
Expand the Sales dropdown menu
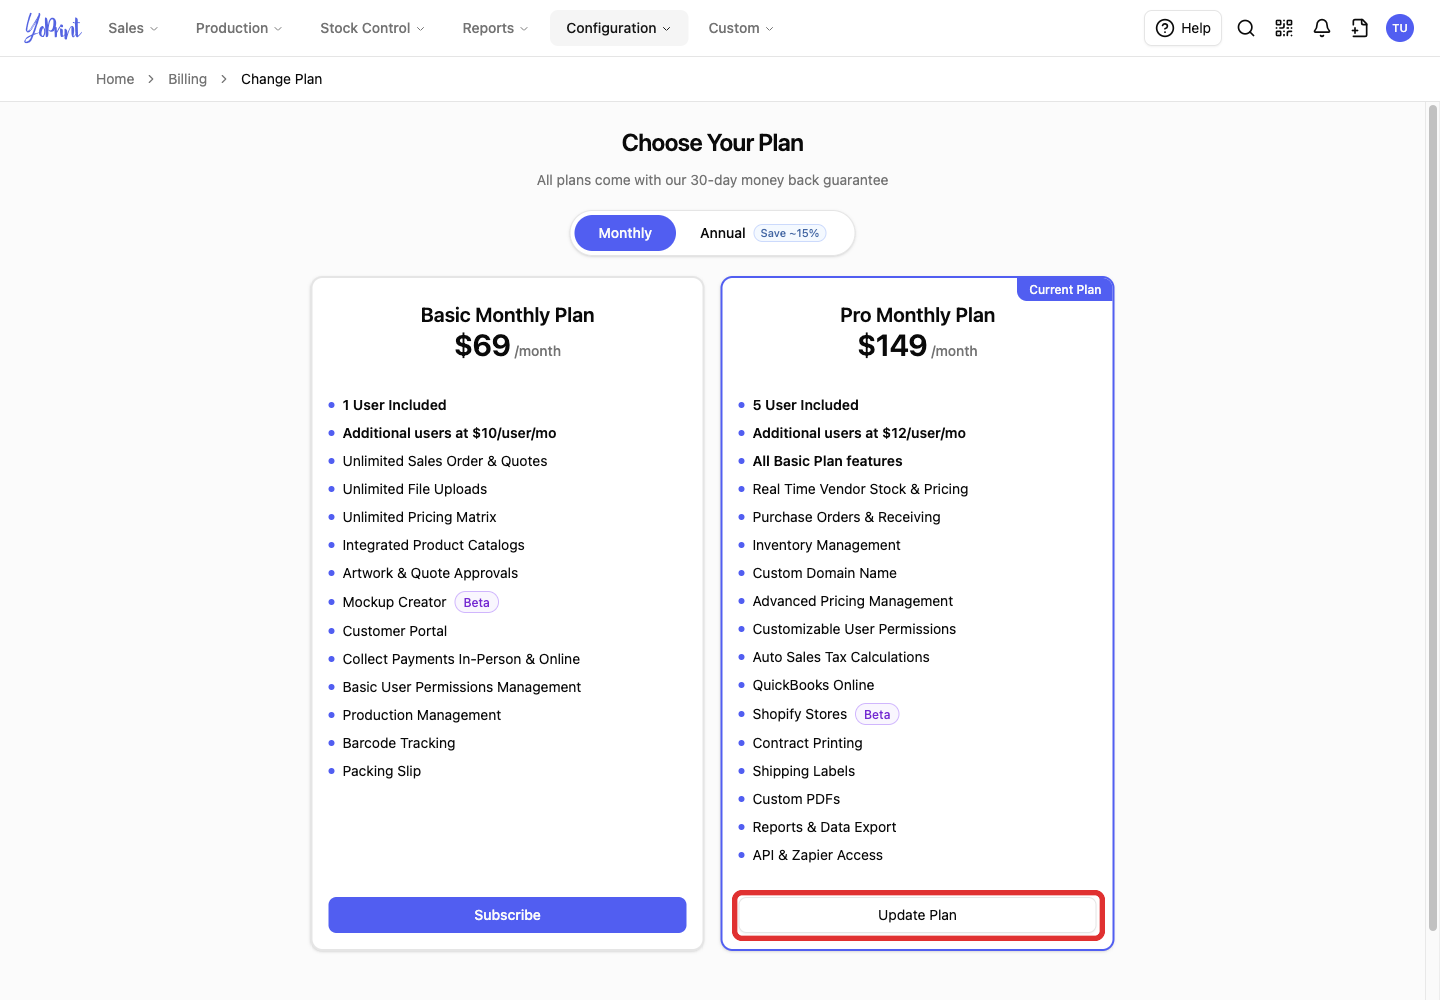tap(133, 28)
